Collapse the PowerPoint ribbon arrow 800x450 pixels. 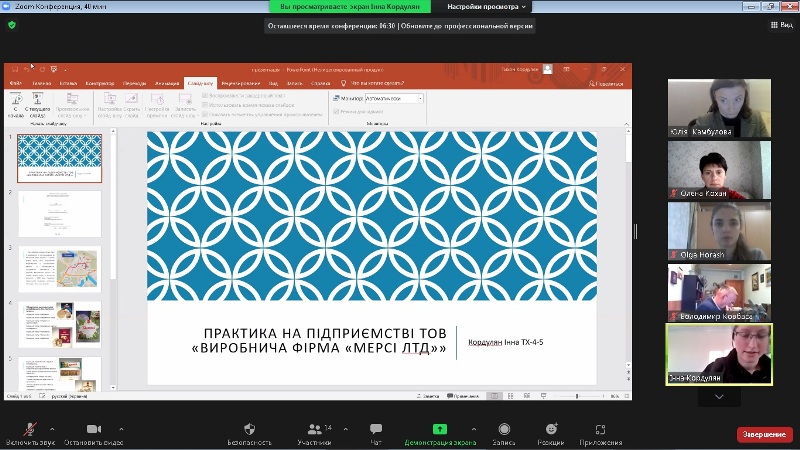click(x=627, y=123)
